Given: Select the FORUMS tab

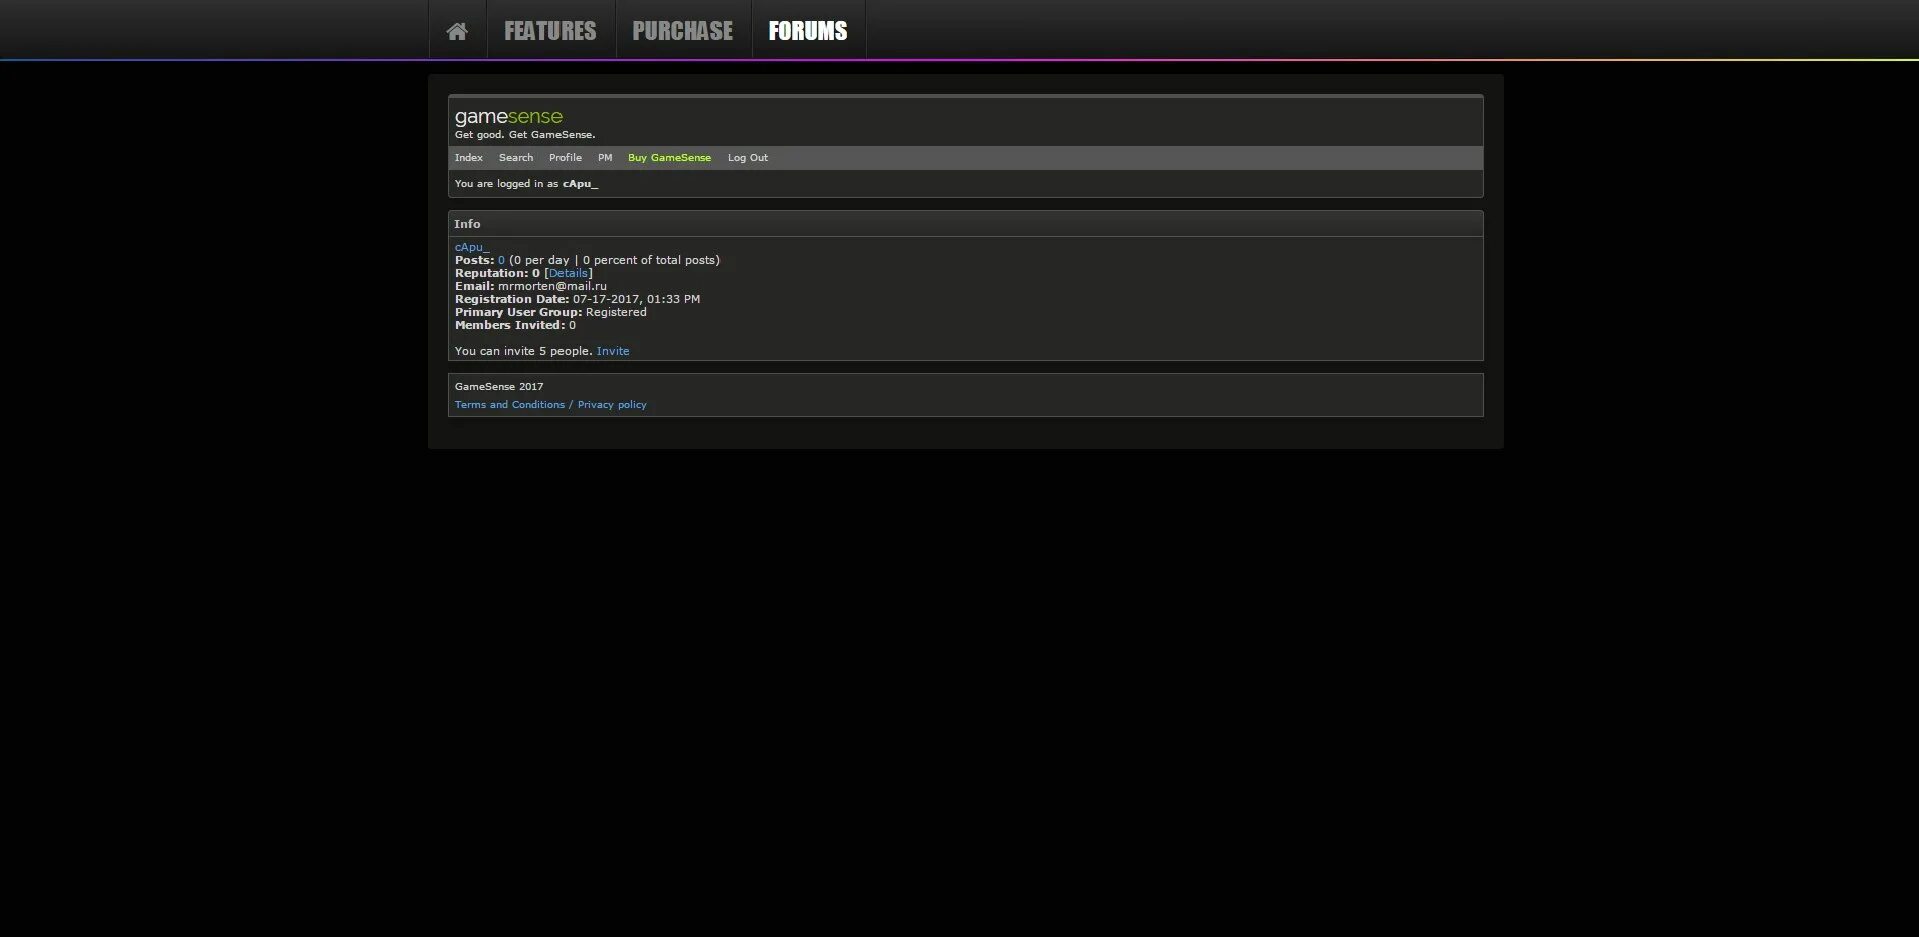Looking at the screenshot, I should pos(808,31).
